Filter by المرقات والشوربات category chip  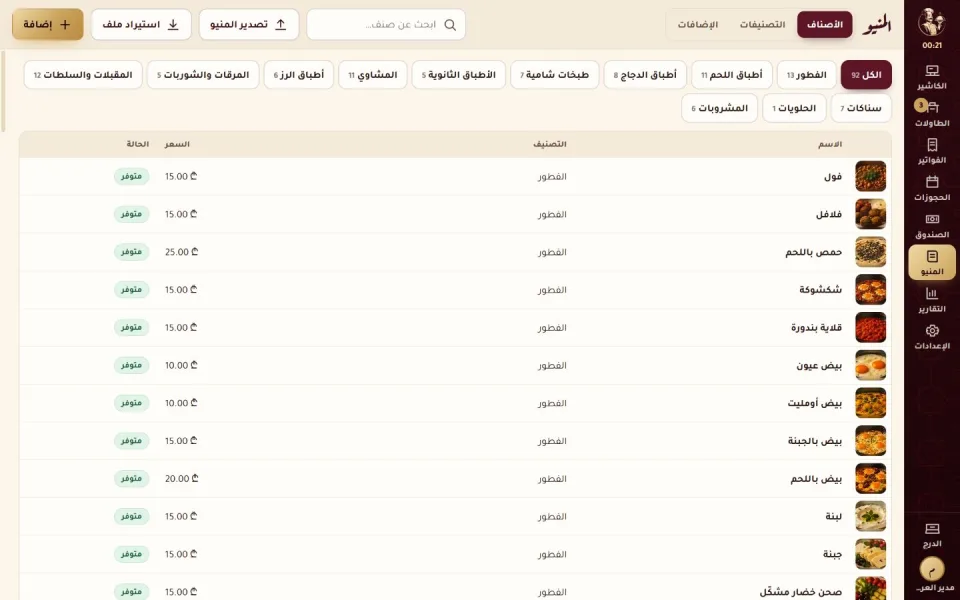point(203,75)
